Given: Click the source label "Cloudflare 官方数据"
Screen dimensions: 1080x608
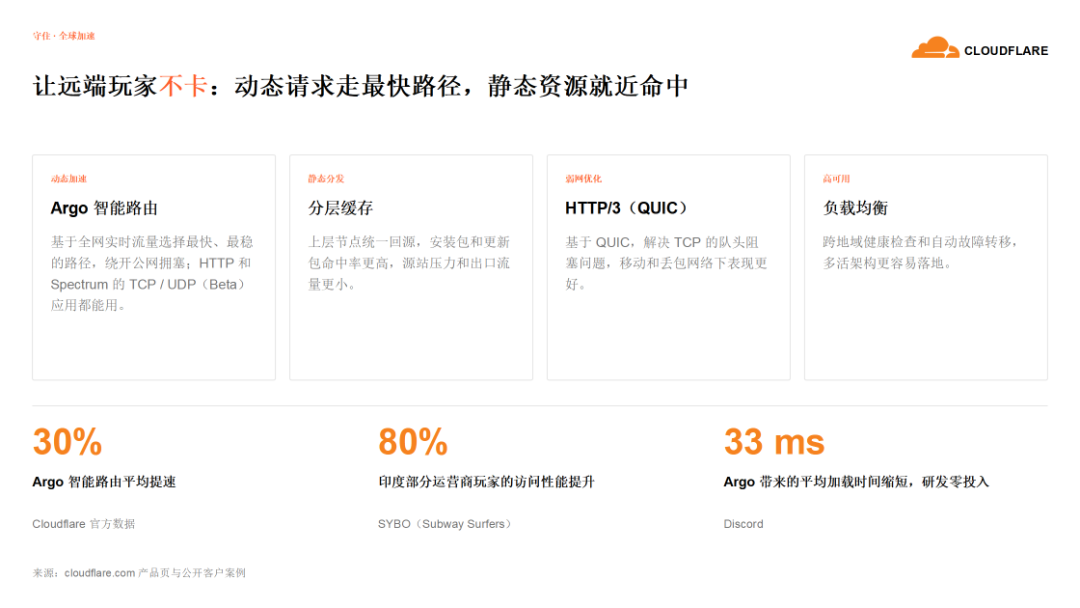Looking at the screenshot, I should tap(83, 524).
